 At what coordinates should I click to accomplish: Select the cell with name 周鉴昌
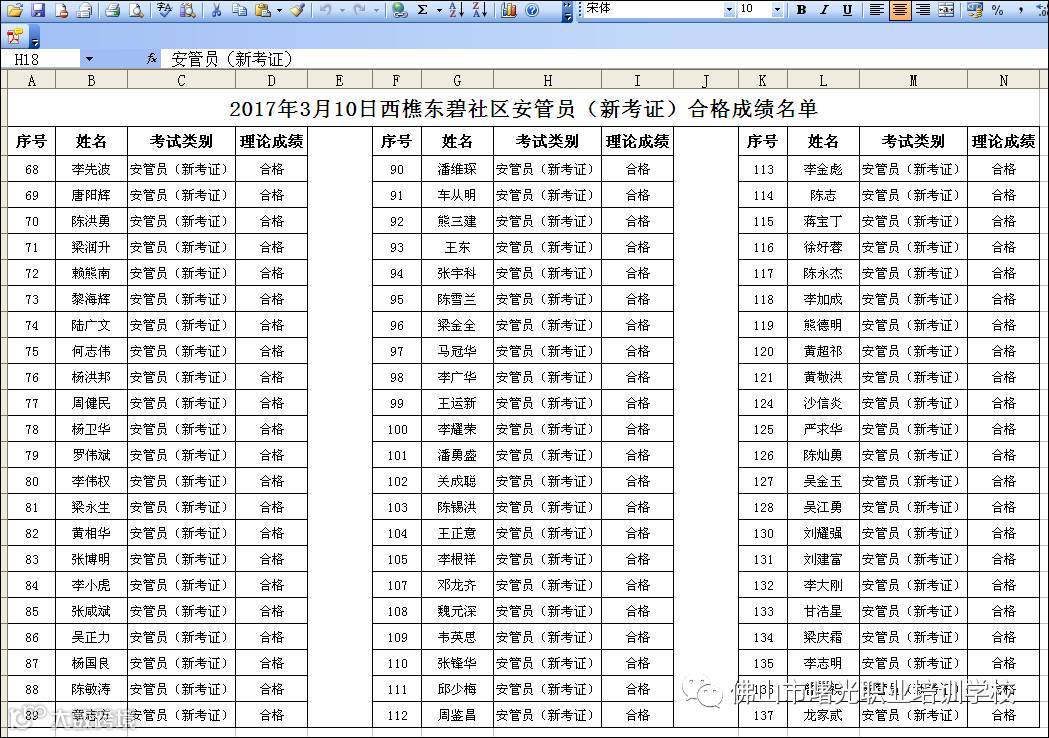[457, 715]
